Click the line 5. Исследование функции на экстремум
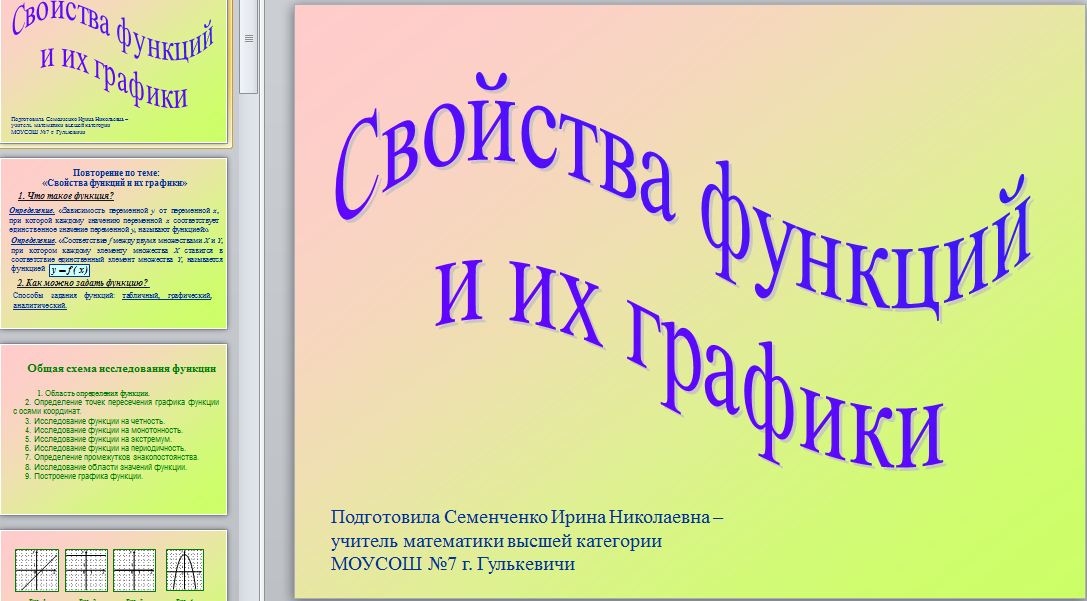The height and width of the screenshot is (601, 1087). click(x=98, y=439)
